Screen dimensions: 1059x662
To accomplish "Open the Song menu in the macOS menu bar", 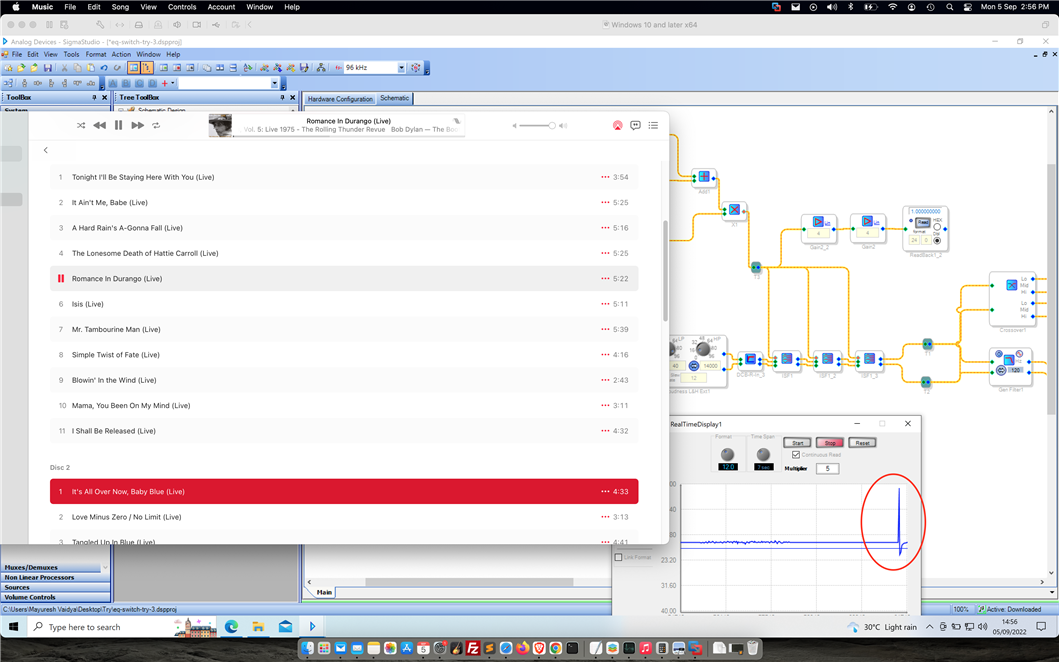I will 120,7.
